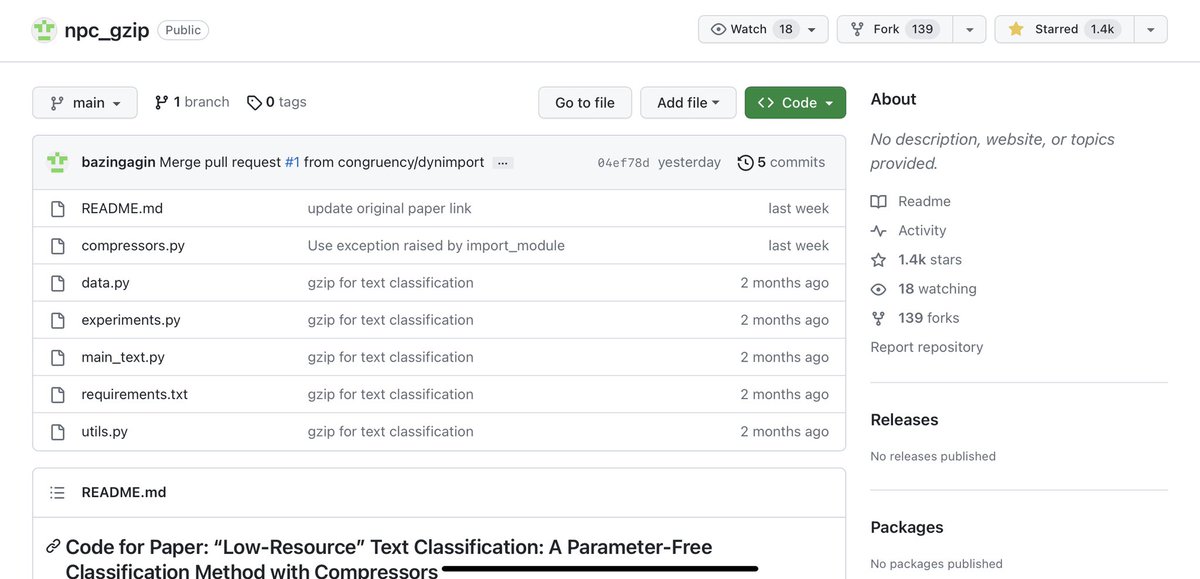Open the 5 commits history link

pyautogui.click(x=781, y=162)
